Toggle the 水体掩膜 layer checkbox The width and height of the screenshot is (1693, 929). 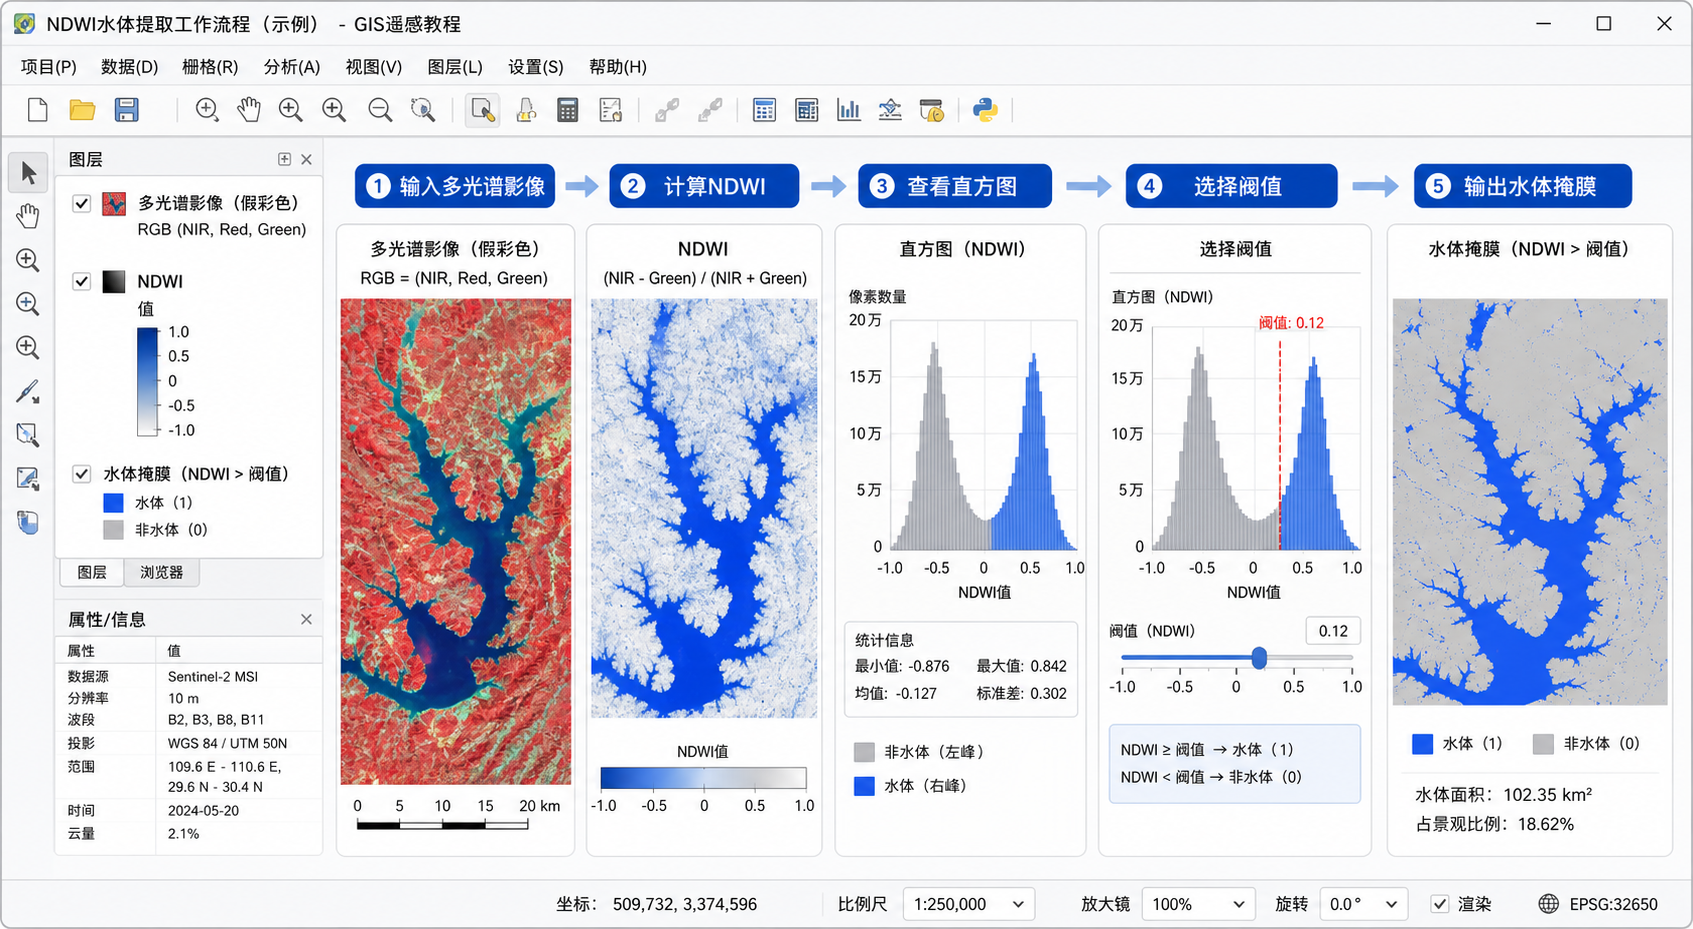click(82, 474)
